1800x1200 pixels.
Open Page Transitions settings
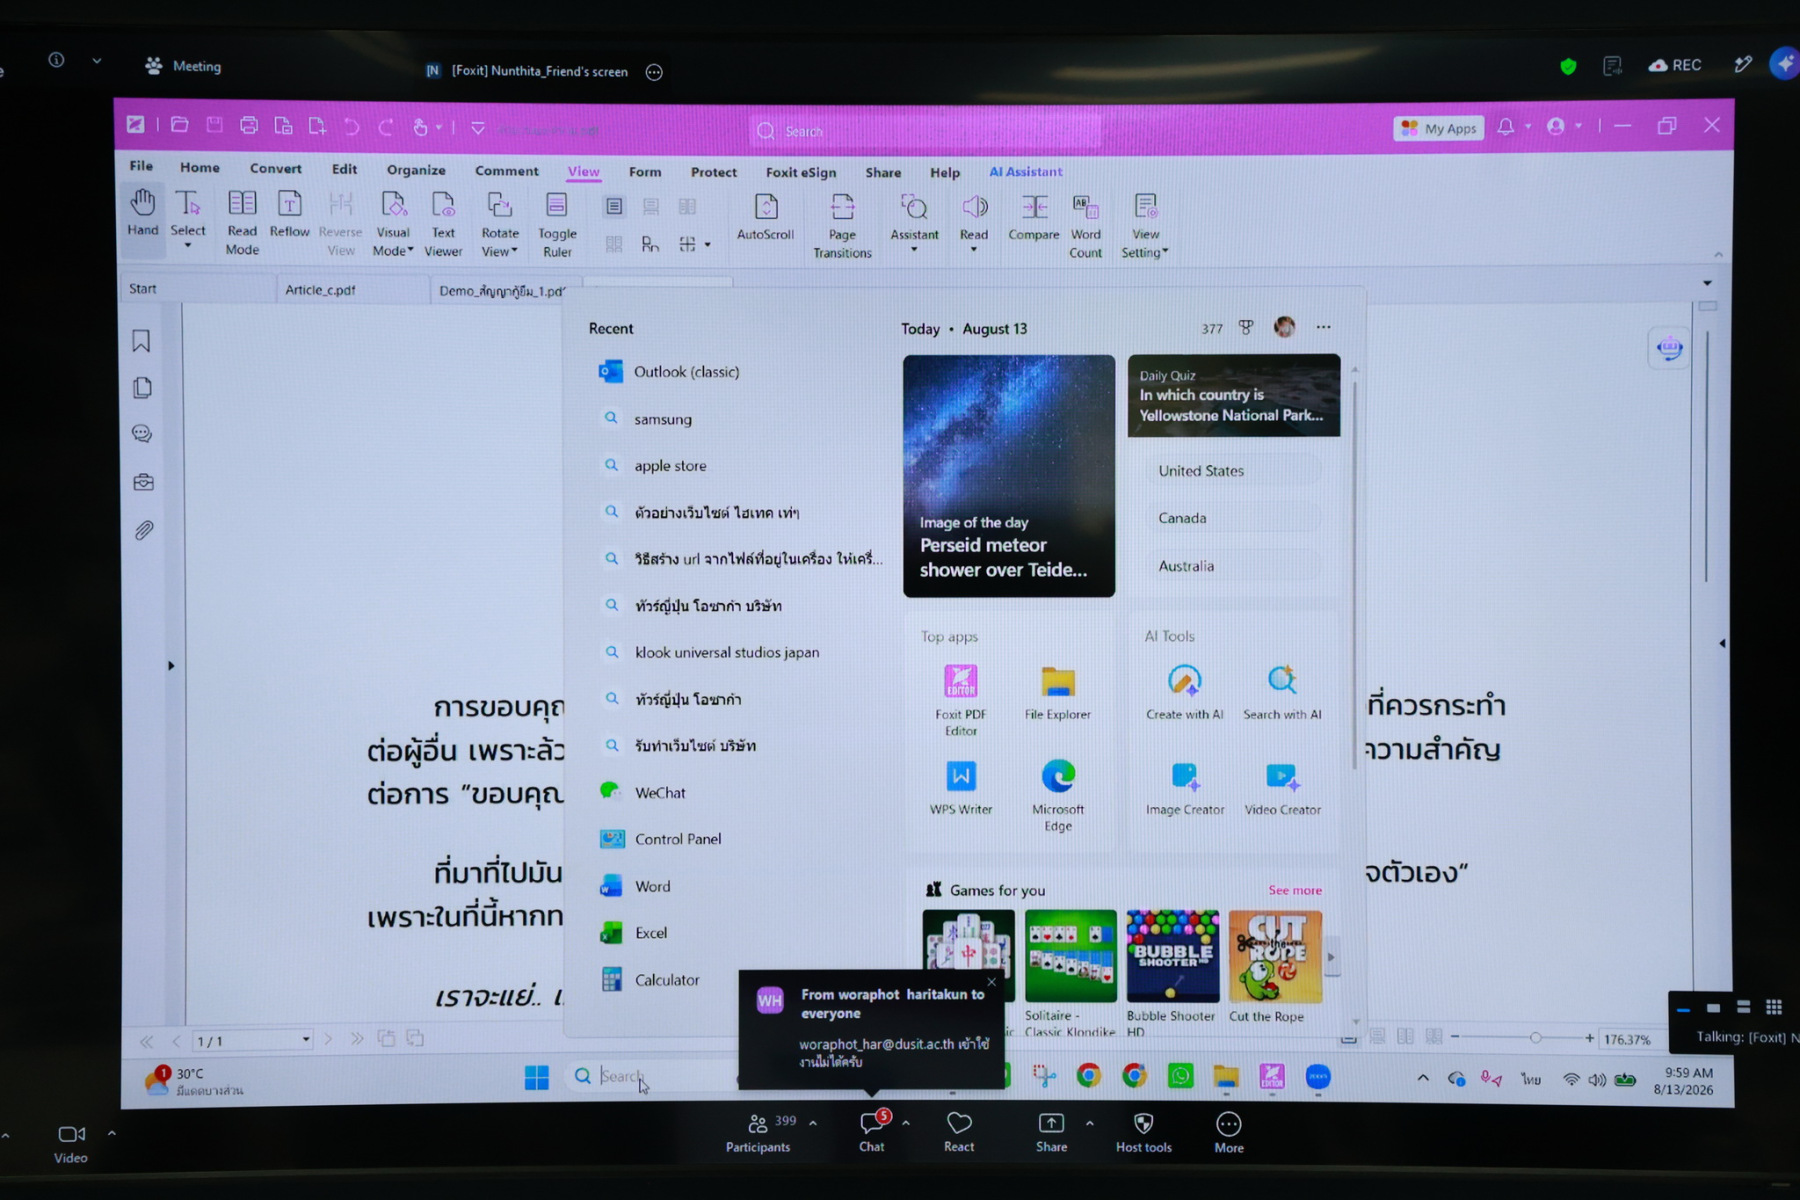(842, 225)
